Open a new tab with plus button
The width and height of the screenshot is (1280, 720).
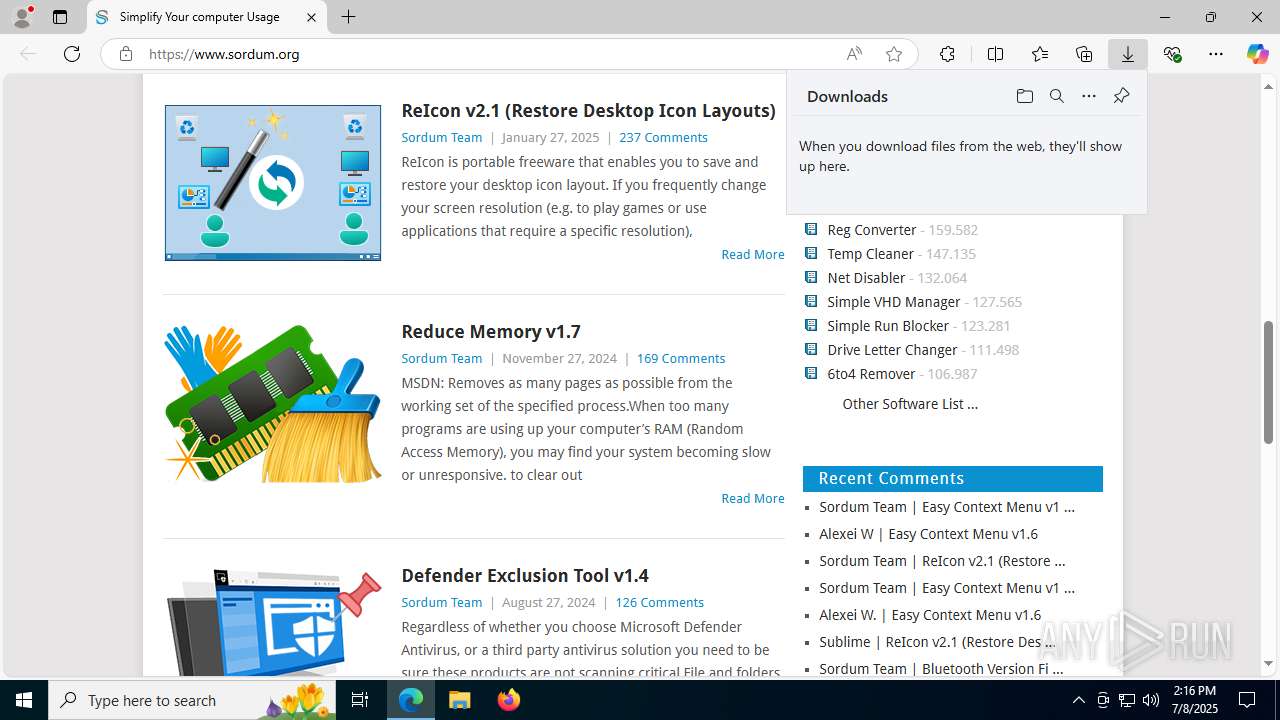pos(348,17)
